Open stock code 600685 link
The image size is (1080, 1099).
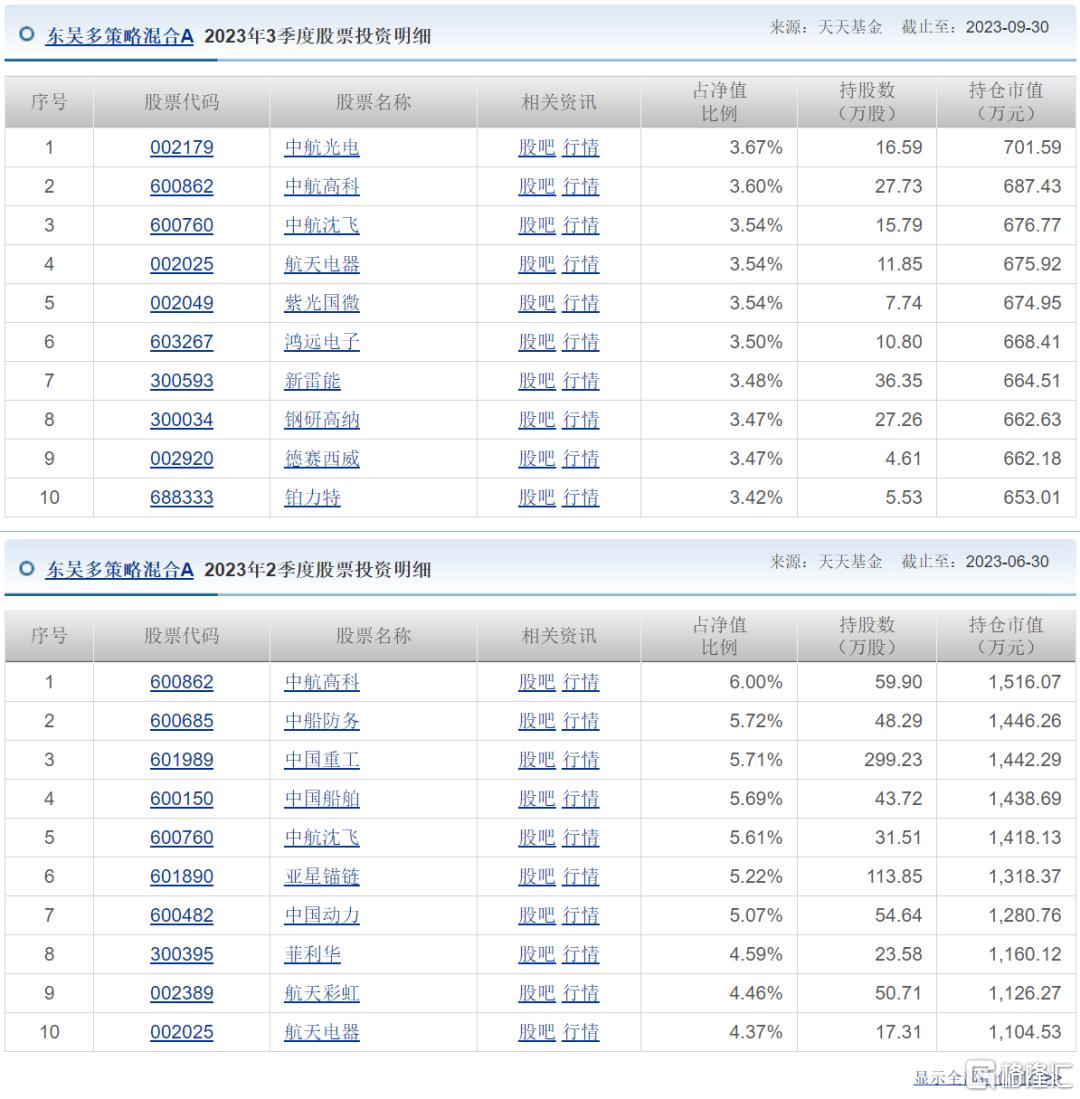pyautogui.click(x=182, y=721)
